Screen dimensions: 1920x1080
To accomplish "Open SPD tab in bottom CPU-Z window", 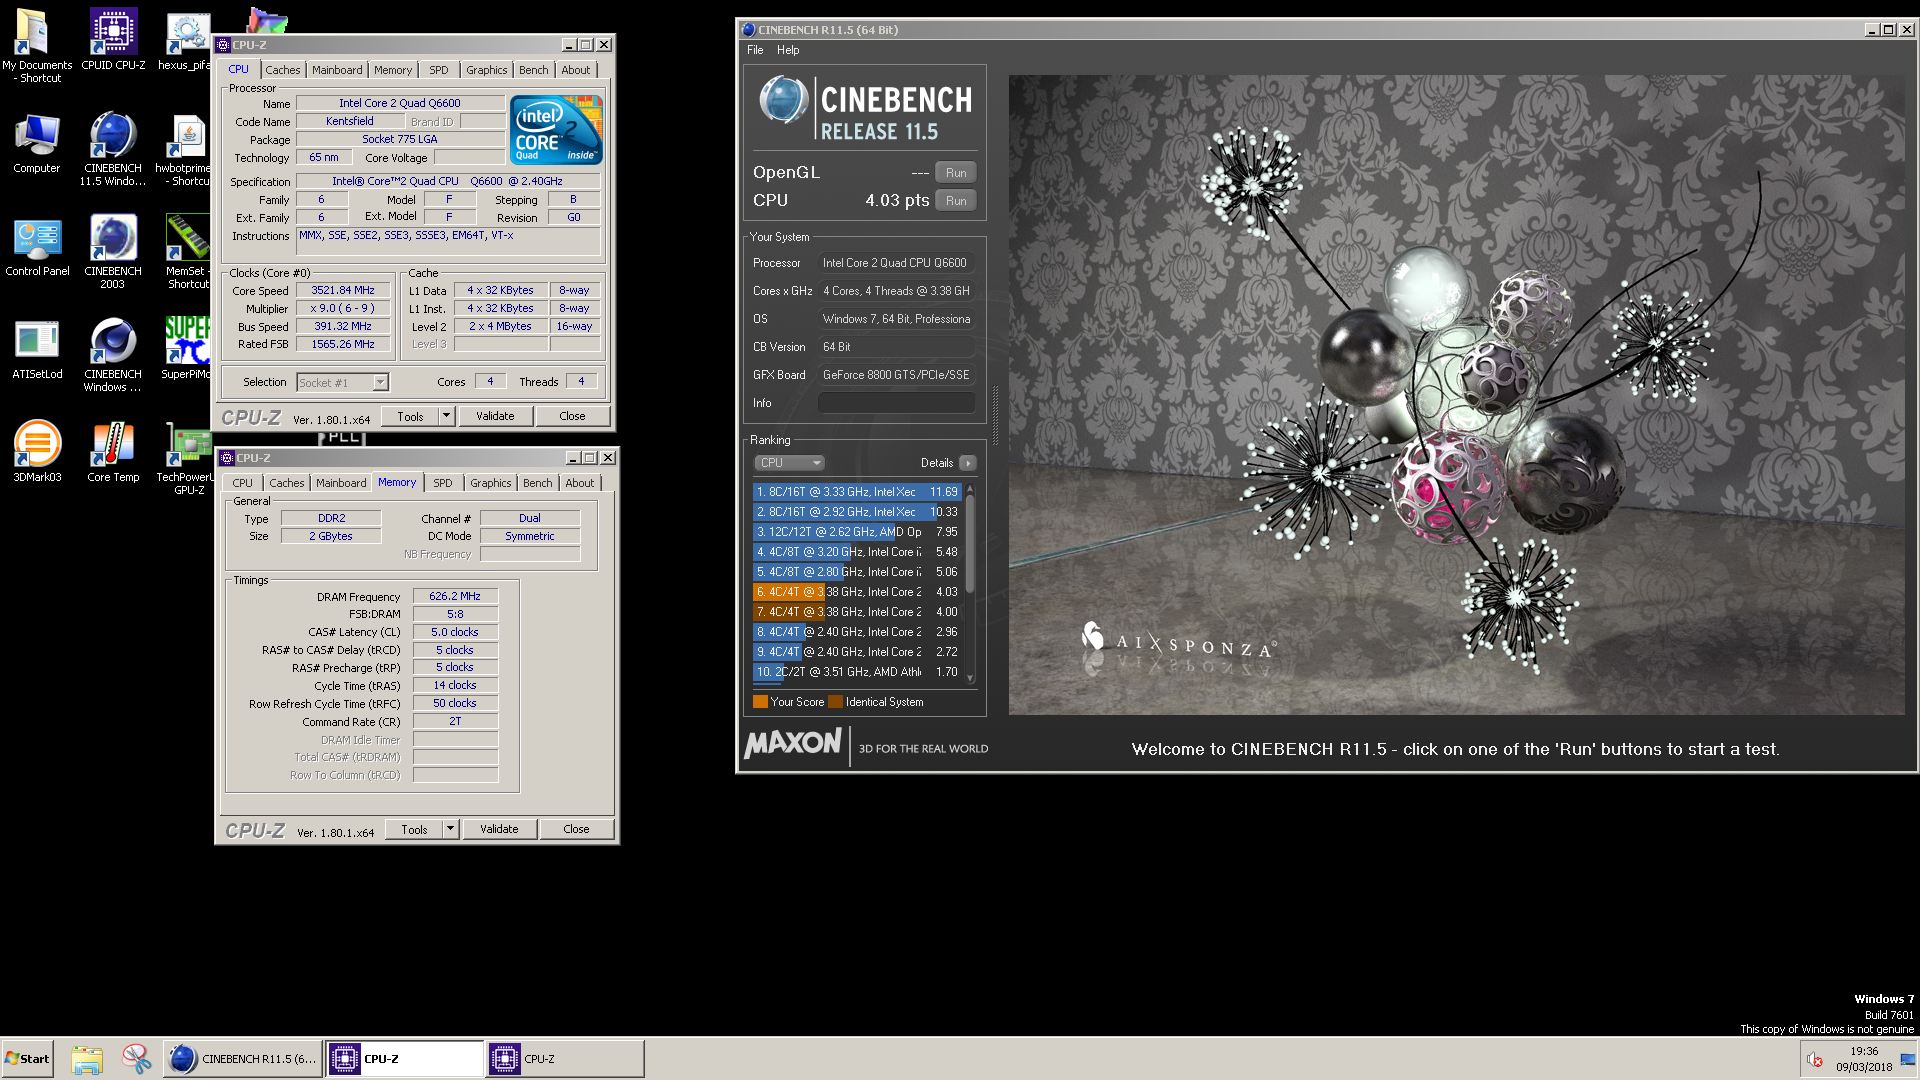I will click(443, 483).
